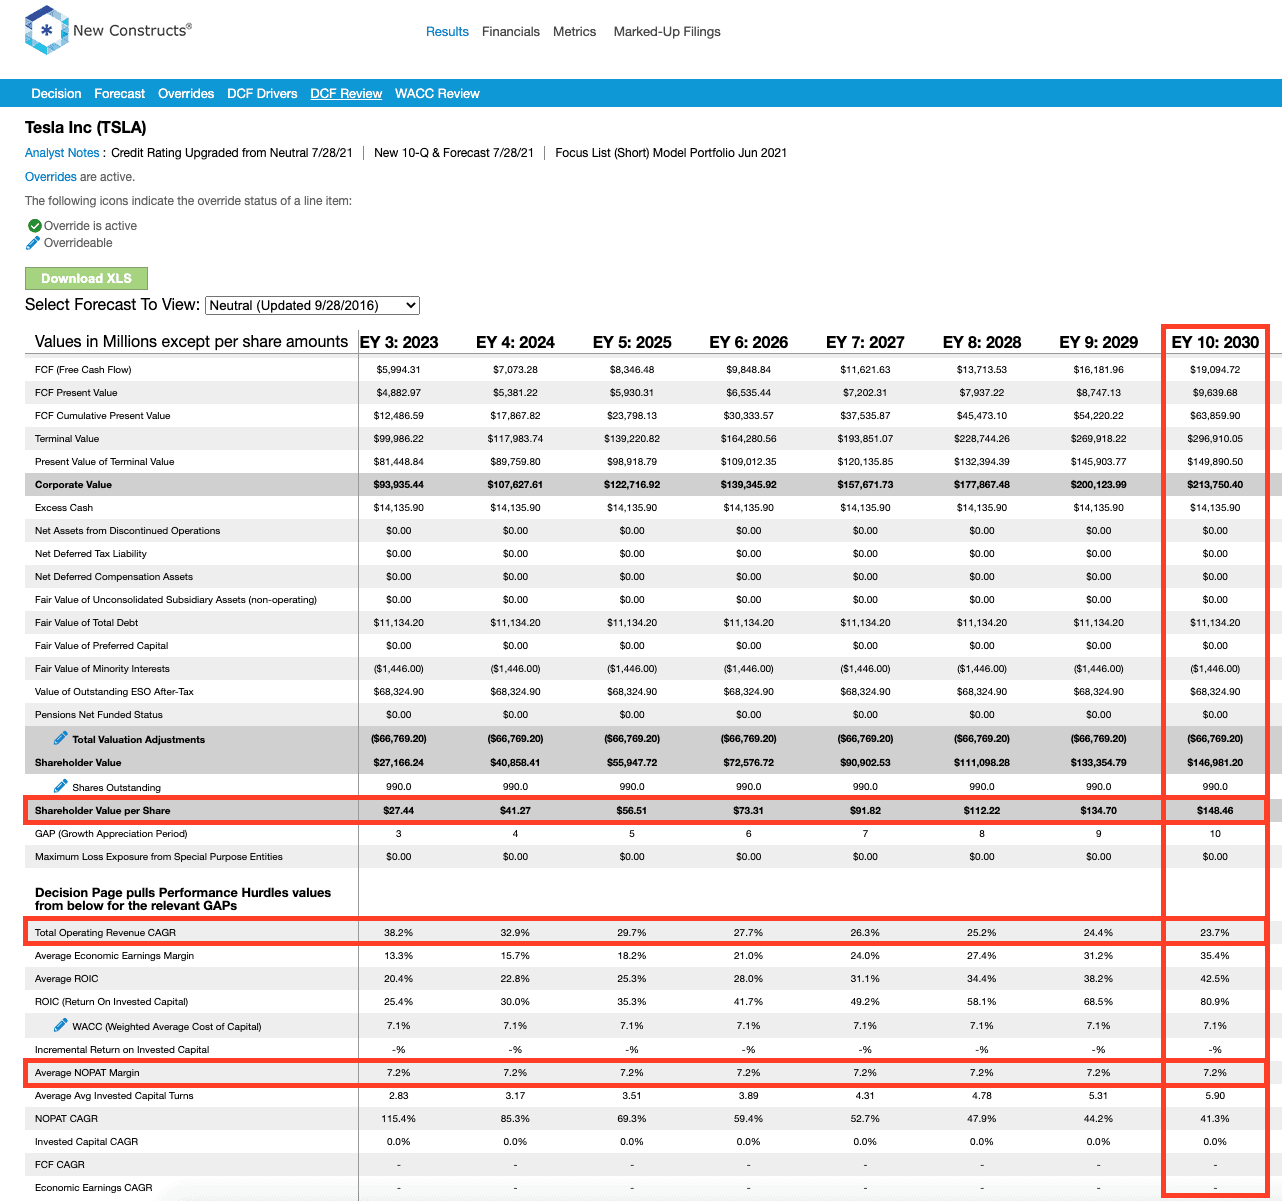Image resolution: width=1282 pixels, height=1201 pixels.
Task: Click the Excess Cash row label
Action: tap(64, 508)
